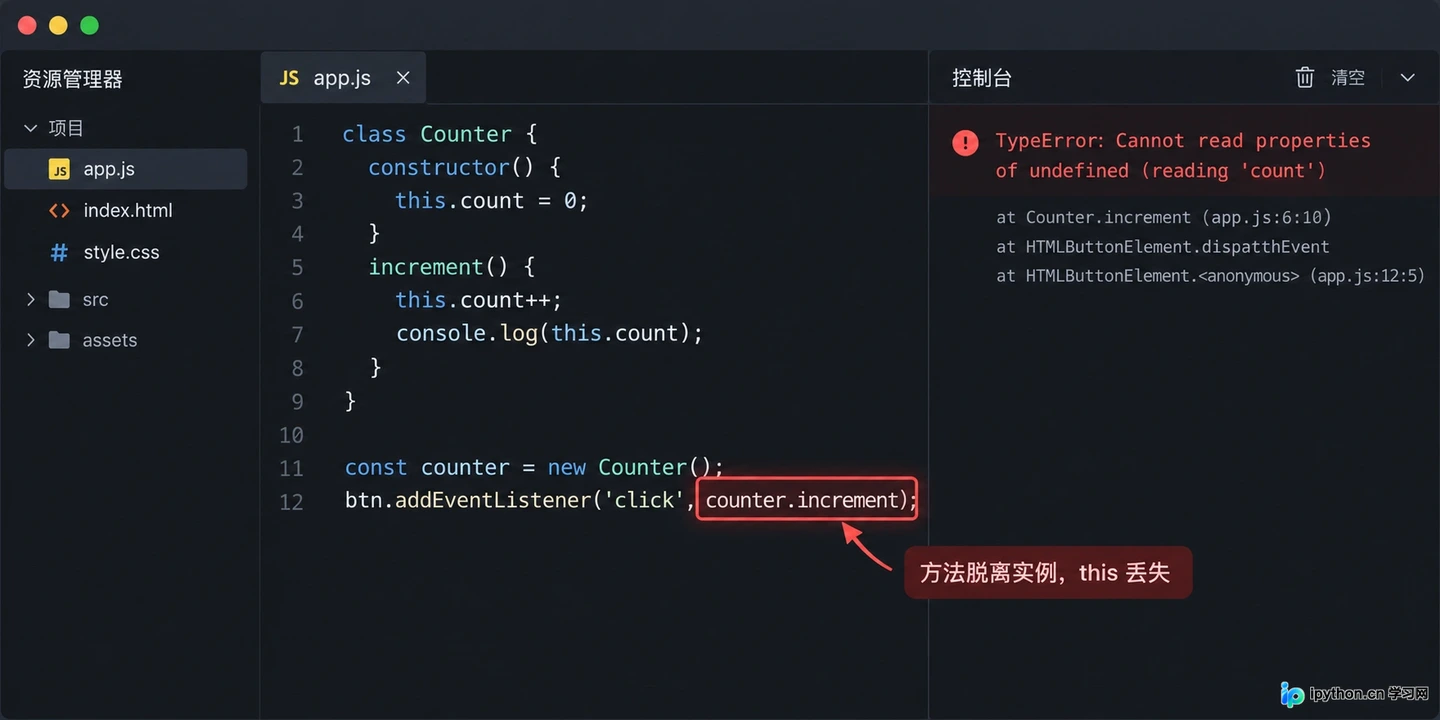Image resolution: width=1440 pixels, height=720 pixels.
Task: Open app.js in the file tree
Action: 126,169
